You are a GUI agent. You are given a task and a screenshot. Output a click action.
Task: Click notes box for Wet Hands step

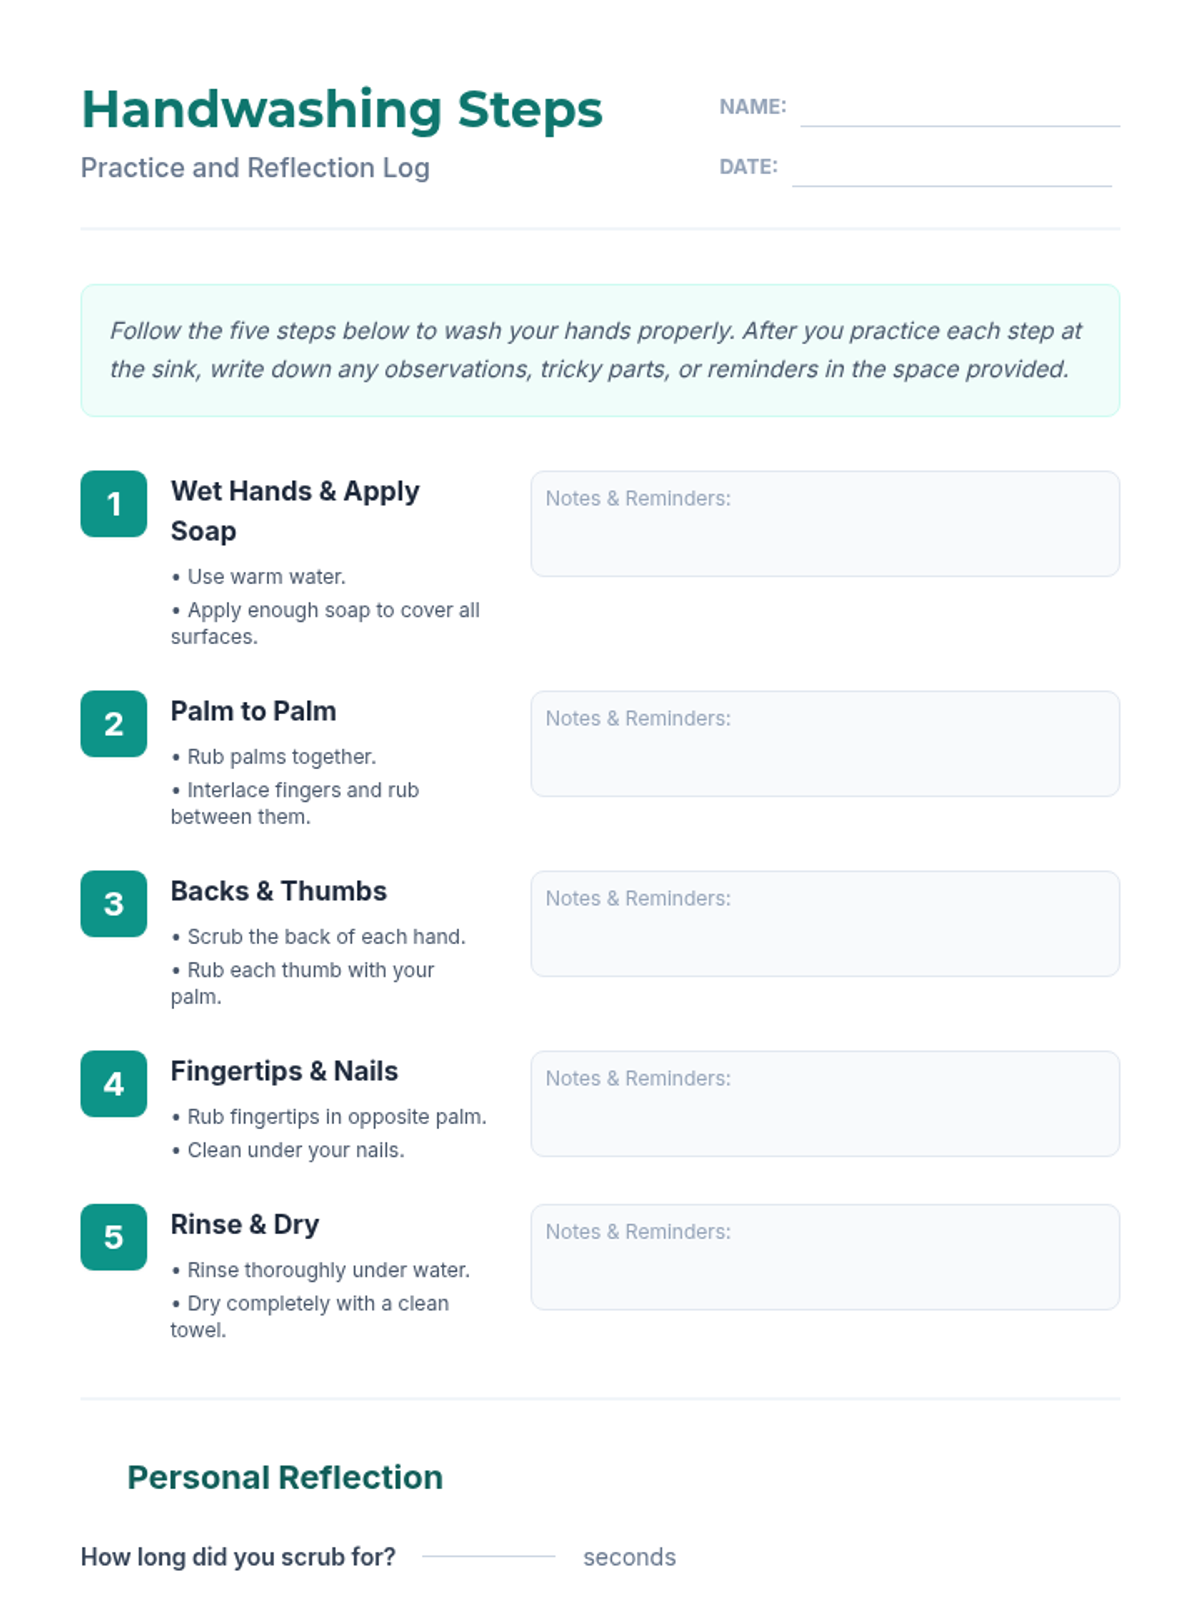[825, 524]
